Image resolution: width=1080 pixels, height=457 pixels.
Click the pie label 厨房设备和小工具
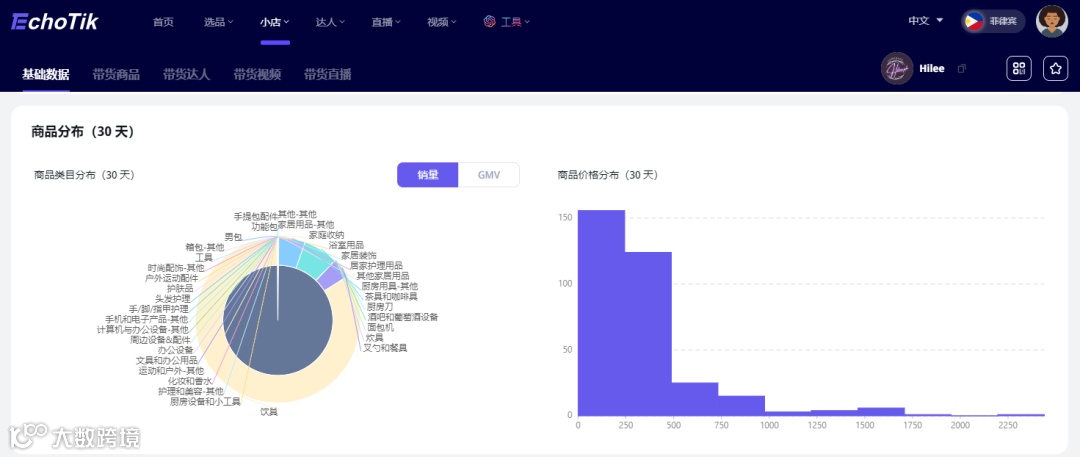point(205,401)
